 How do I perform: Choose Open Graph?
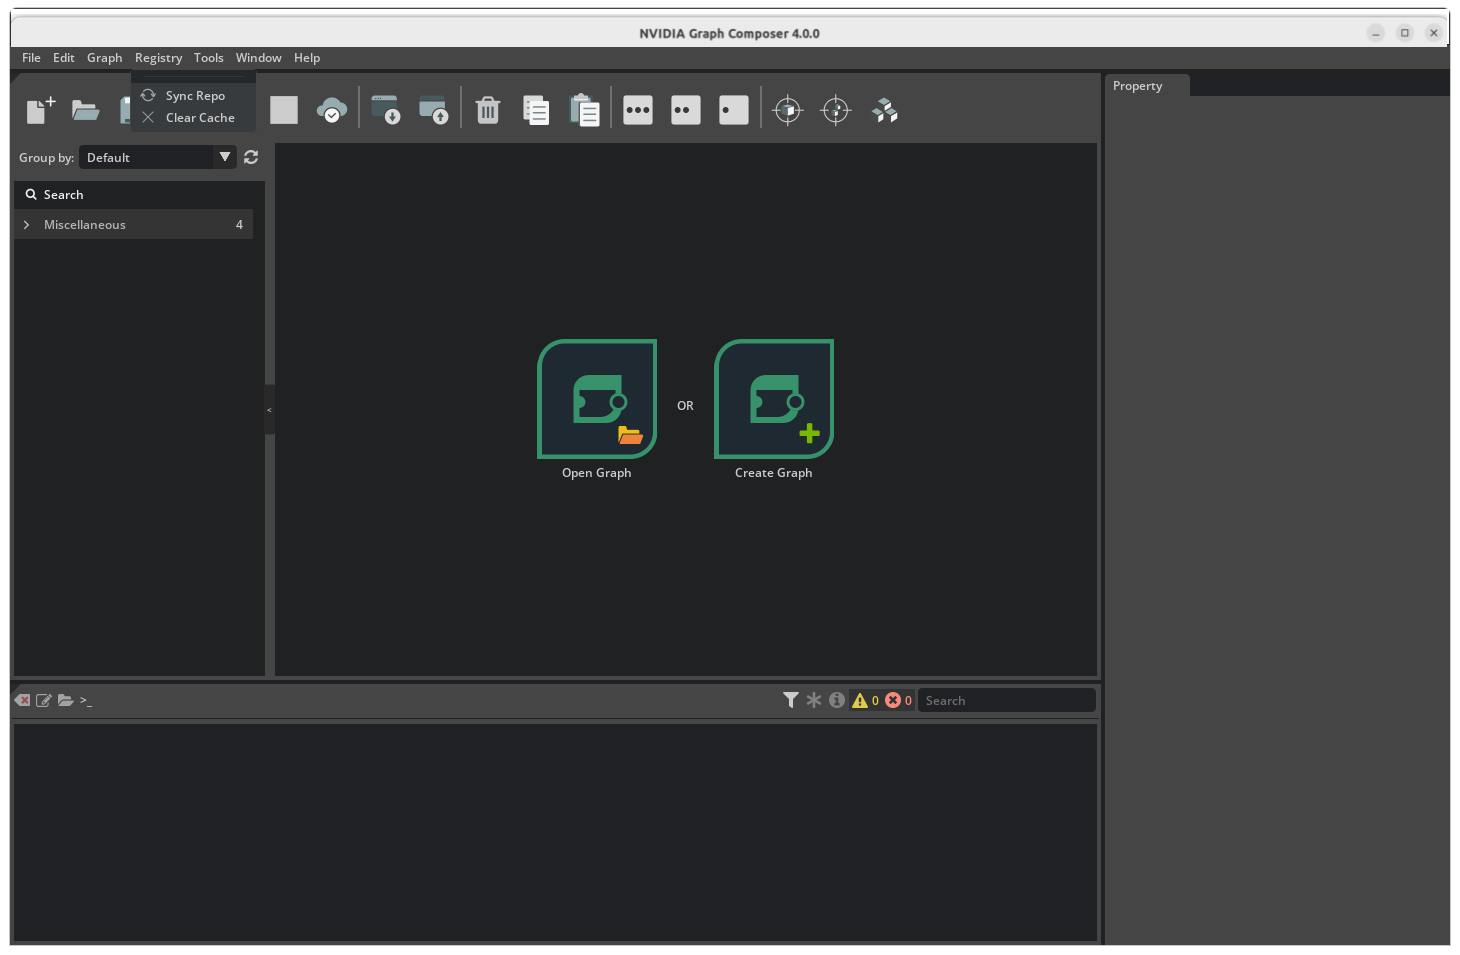(x=597, y=400)
